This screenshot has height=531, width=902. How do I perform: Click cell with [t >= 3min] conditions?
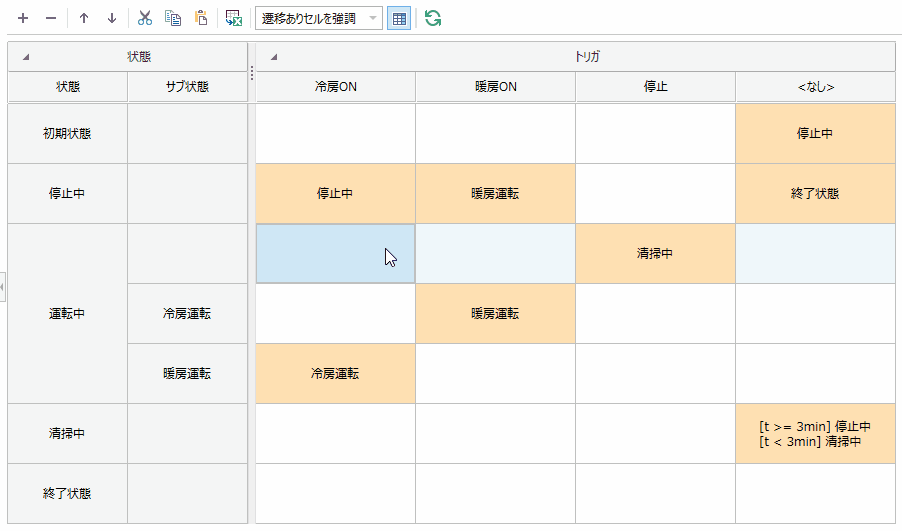(x=815, y=433)
